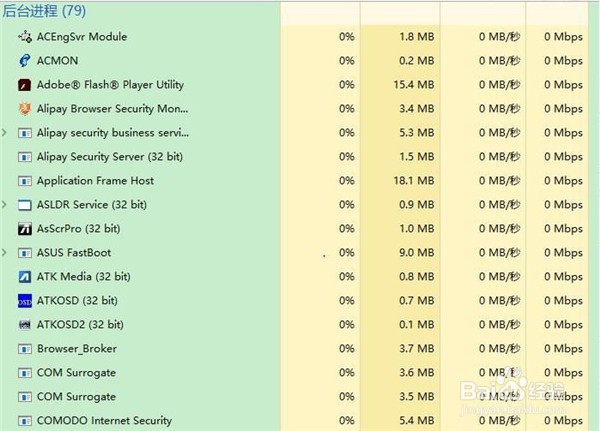Viewport: 600px width, 431px height.
Task: Click the 0 Mbps network value for ATK Media
Action: click(563, 277)
